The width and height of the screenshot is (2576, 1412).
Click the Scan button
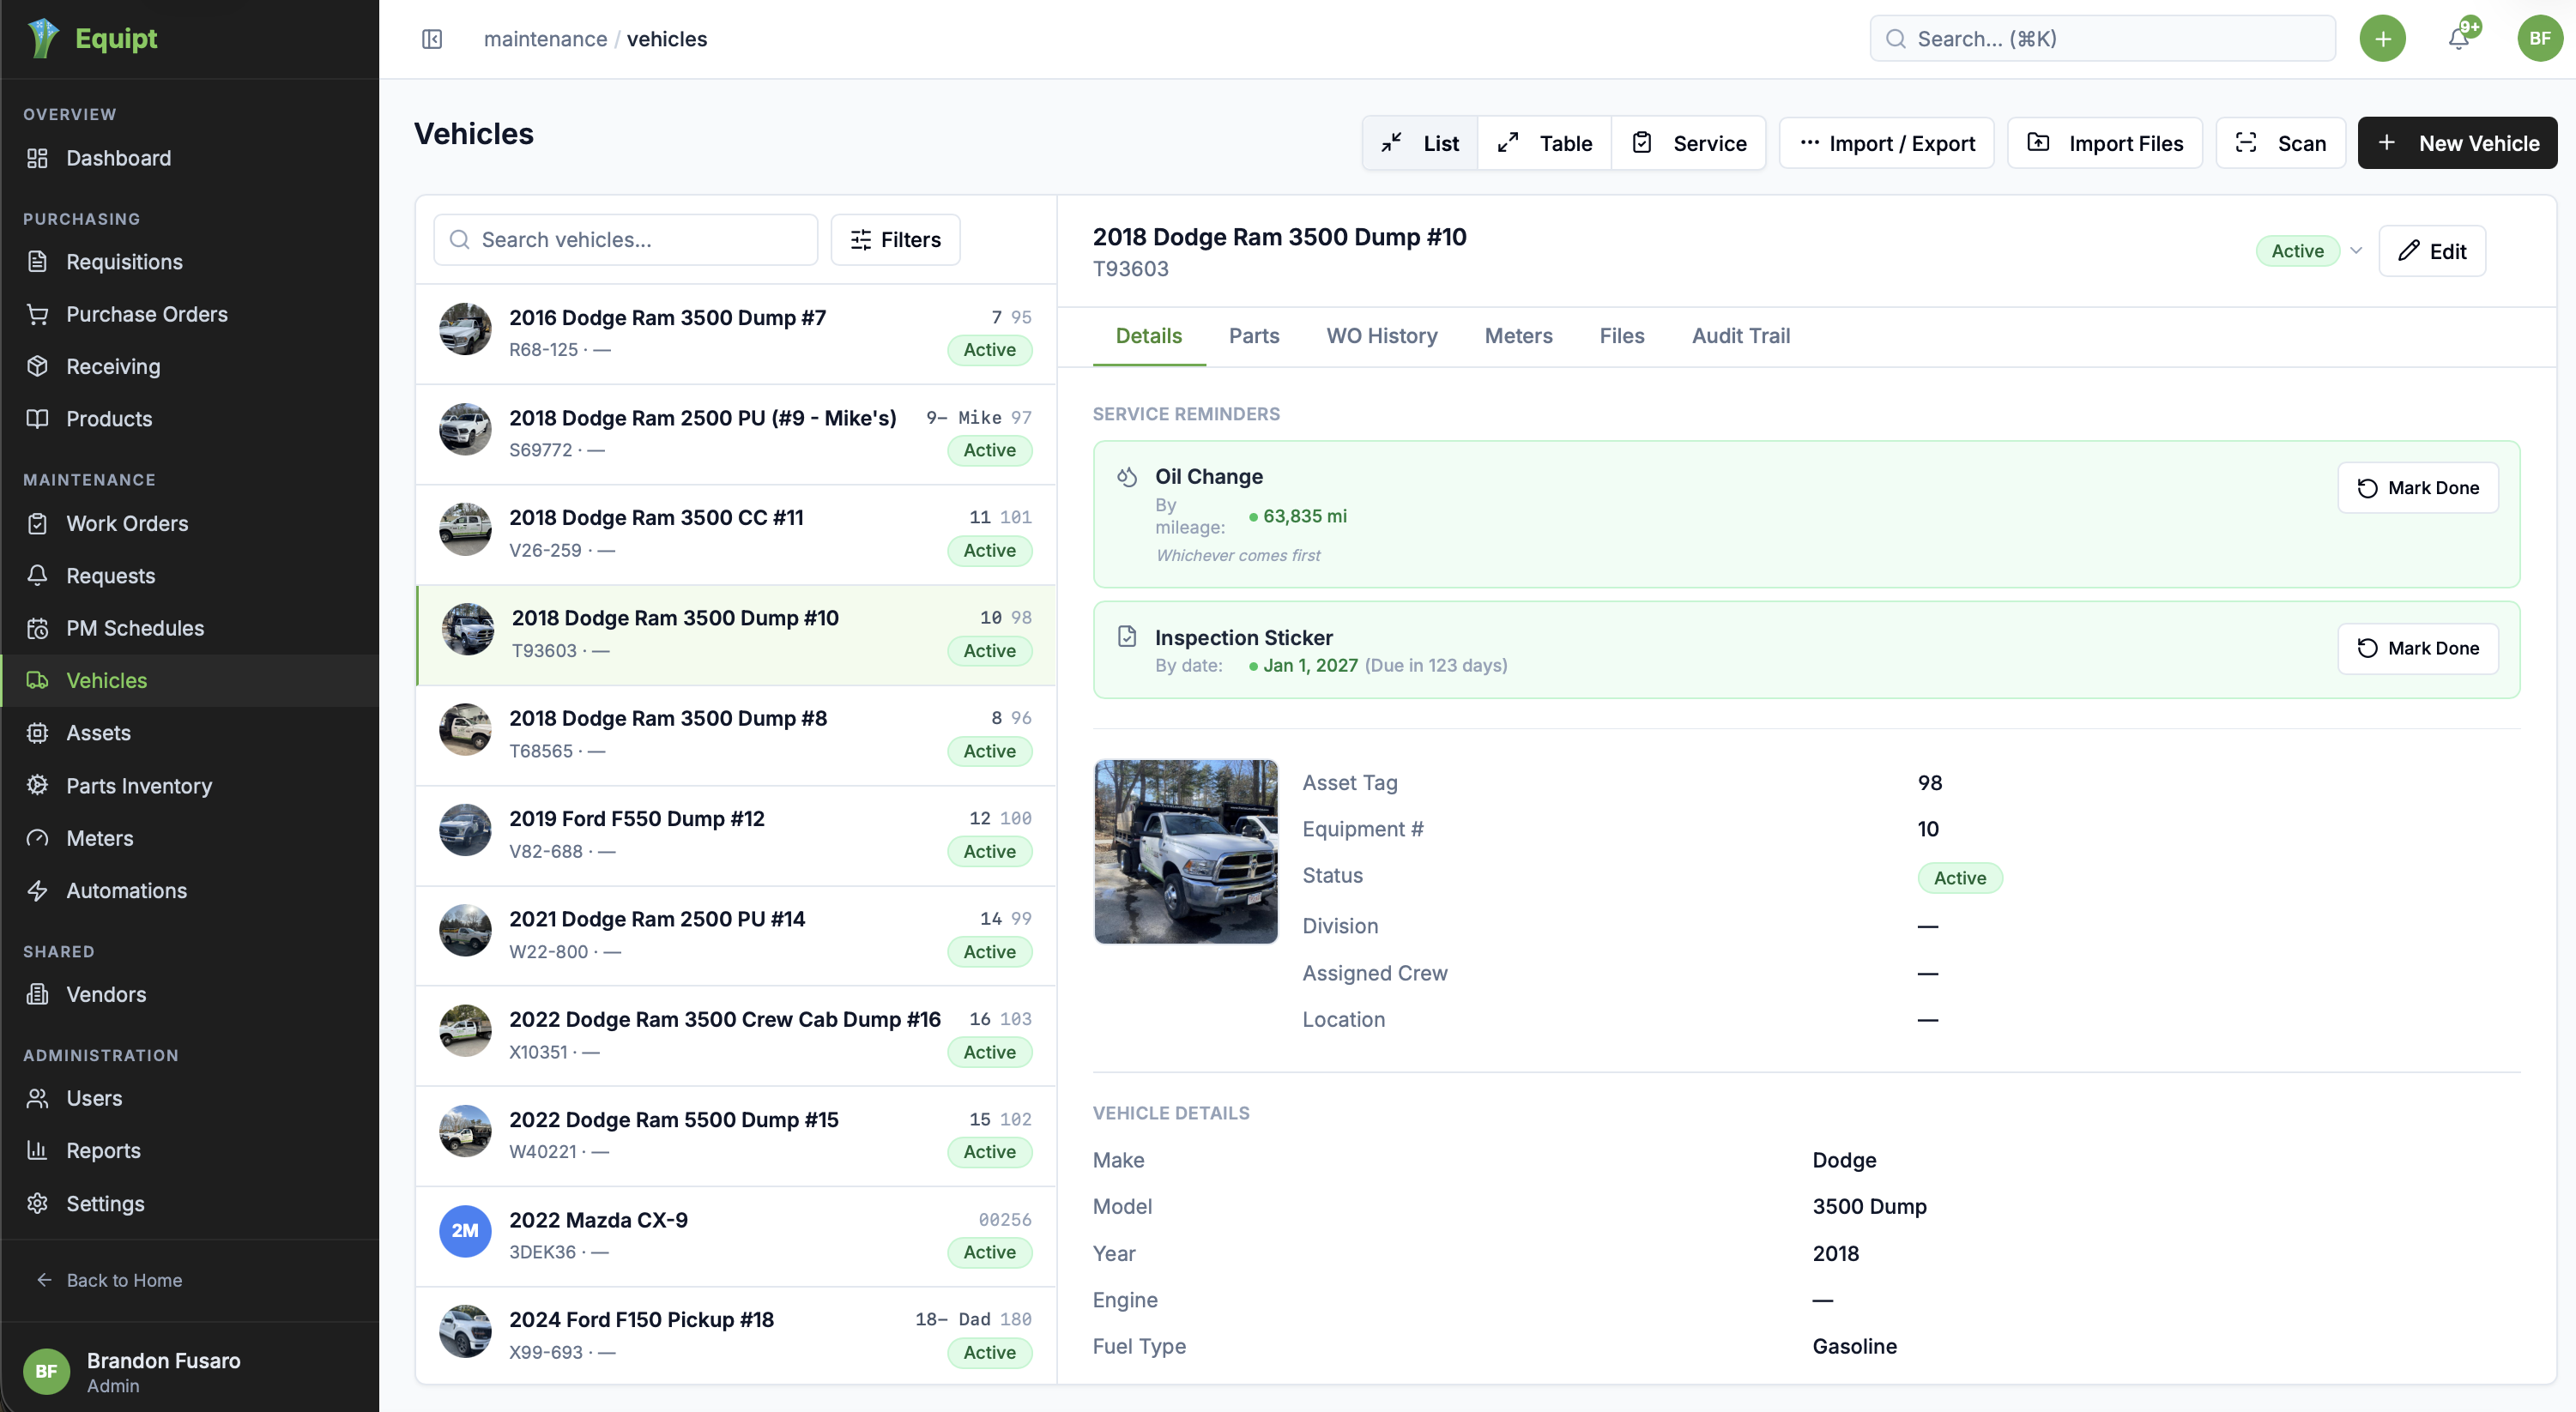(x=2280, y=143)
